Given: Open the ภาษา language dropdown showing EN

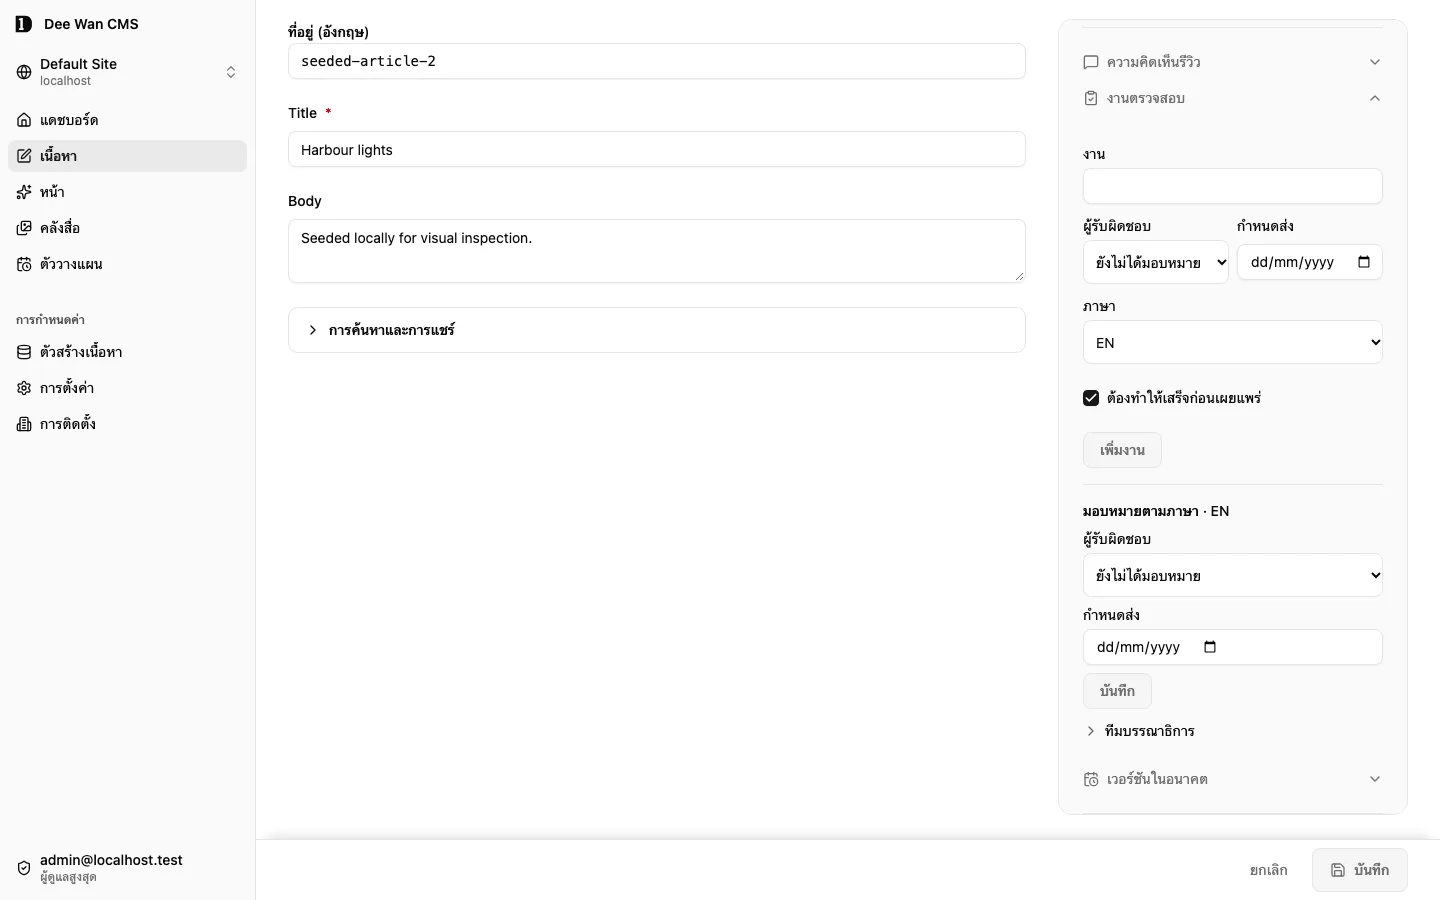Looking at the screenshot, I should pos(1233,342).
